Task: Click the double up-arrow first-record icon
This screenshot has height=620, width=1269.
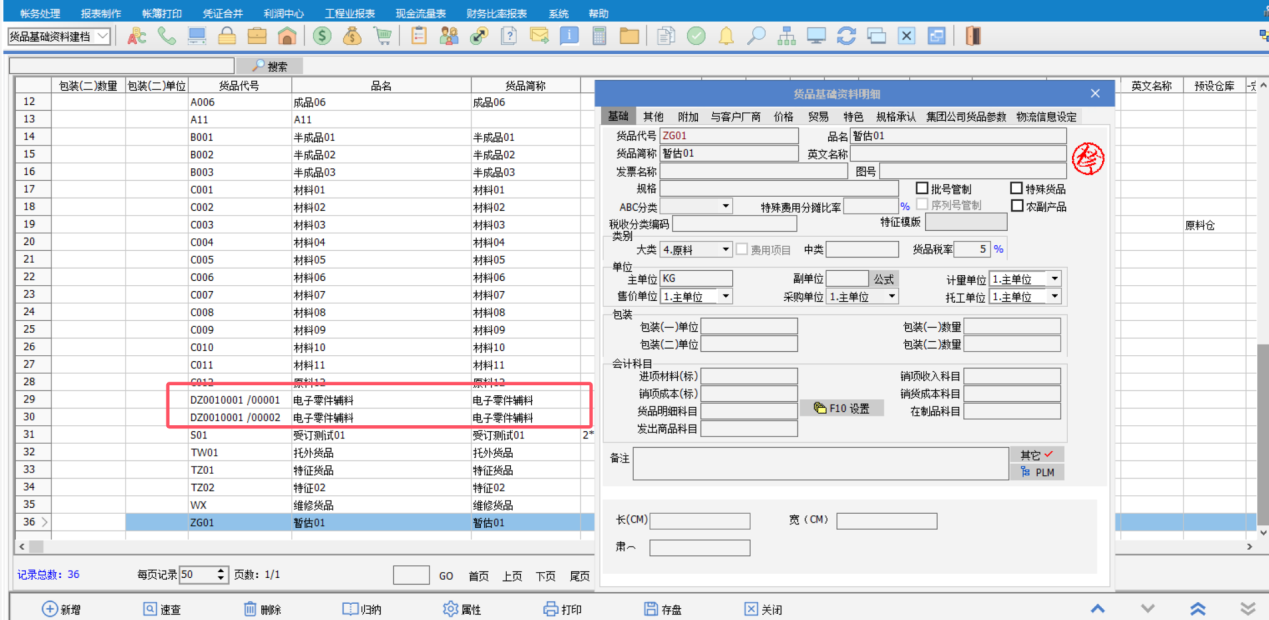Action: (1197, 609)
